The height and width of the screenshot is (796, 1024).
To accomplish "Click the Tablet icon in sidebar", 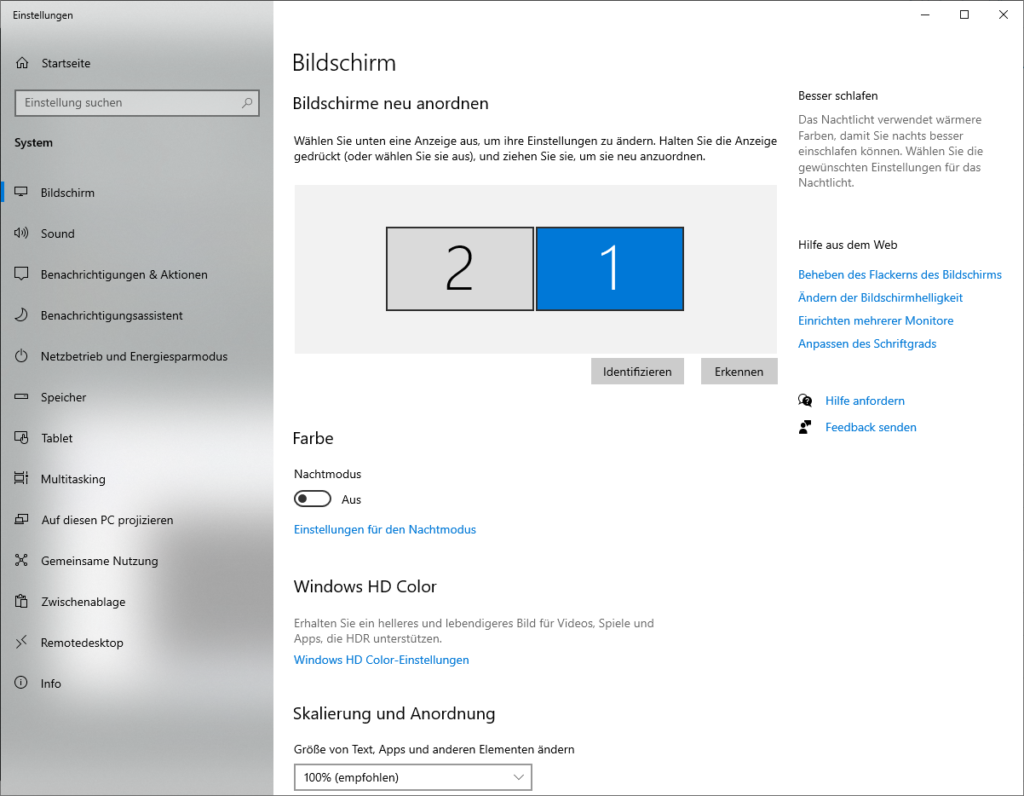I will tap(22, 438).
